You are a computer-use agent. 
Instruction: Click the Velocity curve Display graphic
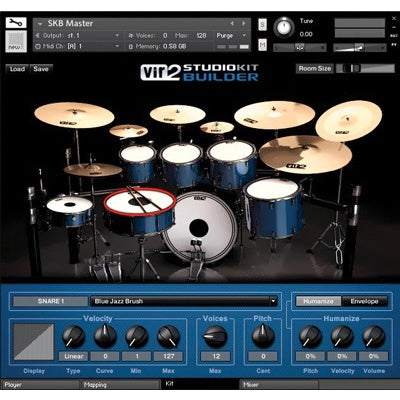34,342
